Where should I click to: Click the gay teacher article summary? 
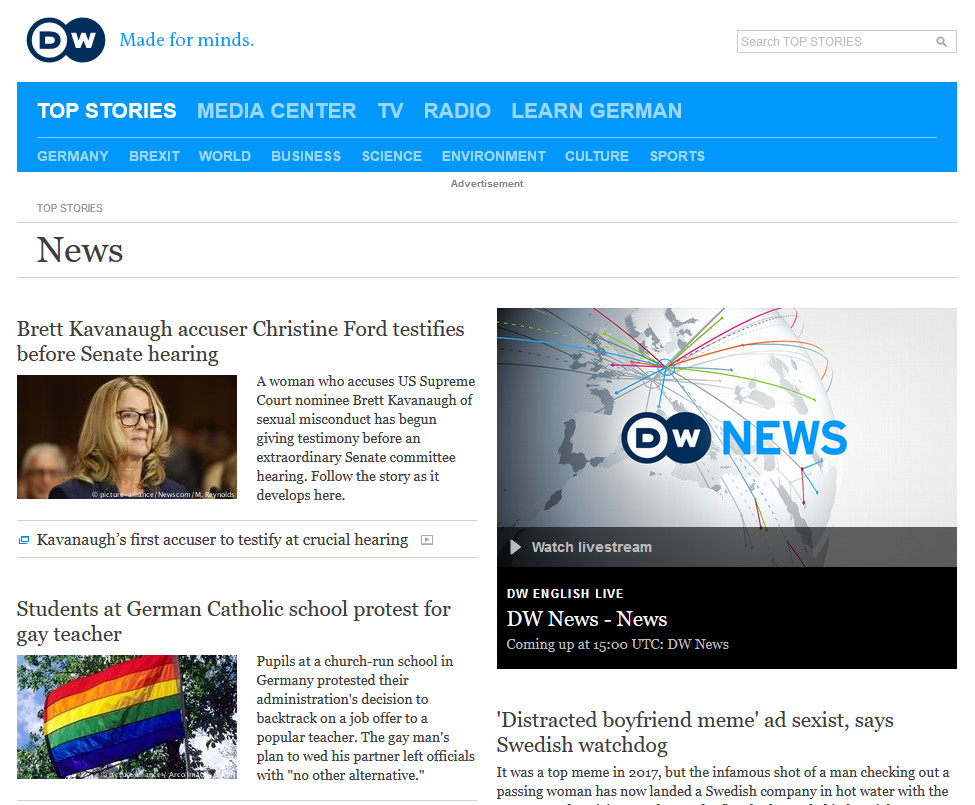tap(366, 718)
